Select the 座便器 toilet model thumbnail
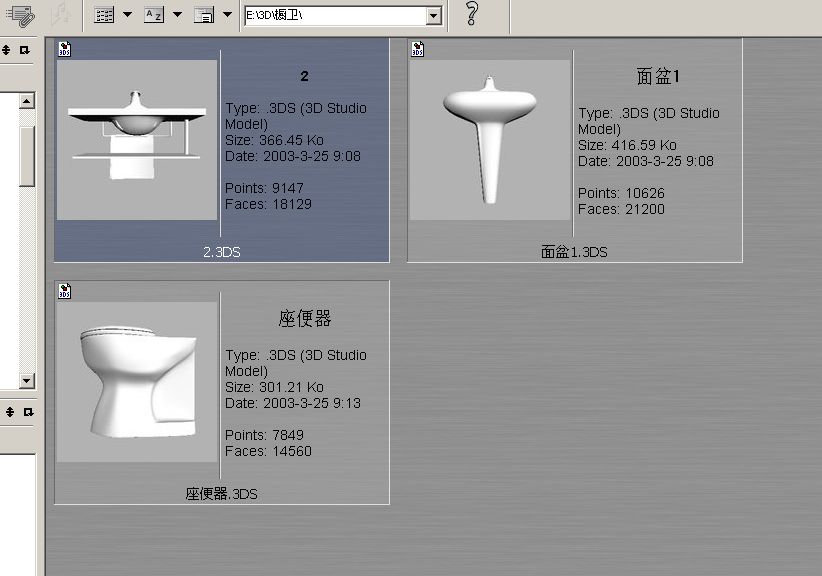This screenshot has height=576, width=822. 137,382
